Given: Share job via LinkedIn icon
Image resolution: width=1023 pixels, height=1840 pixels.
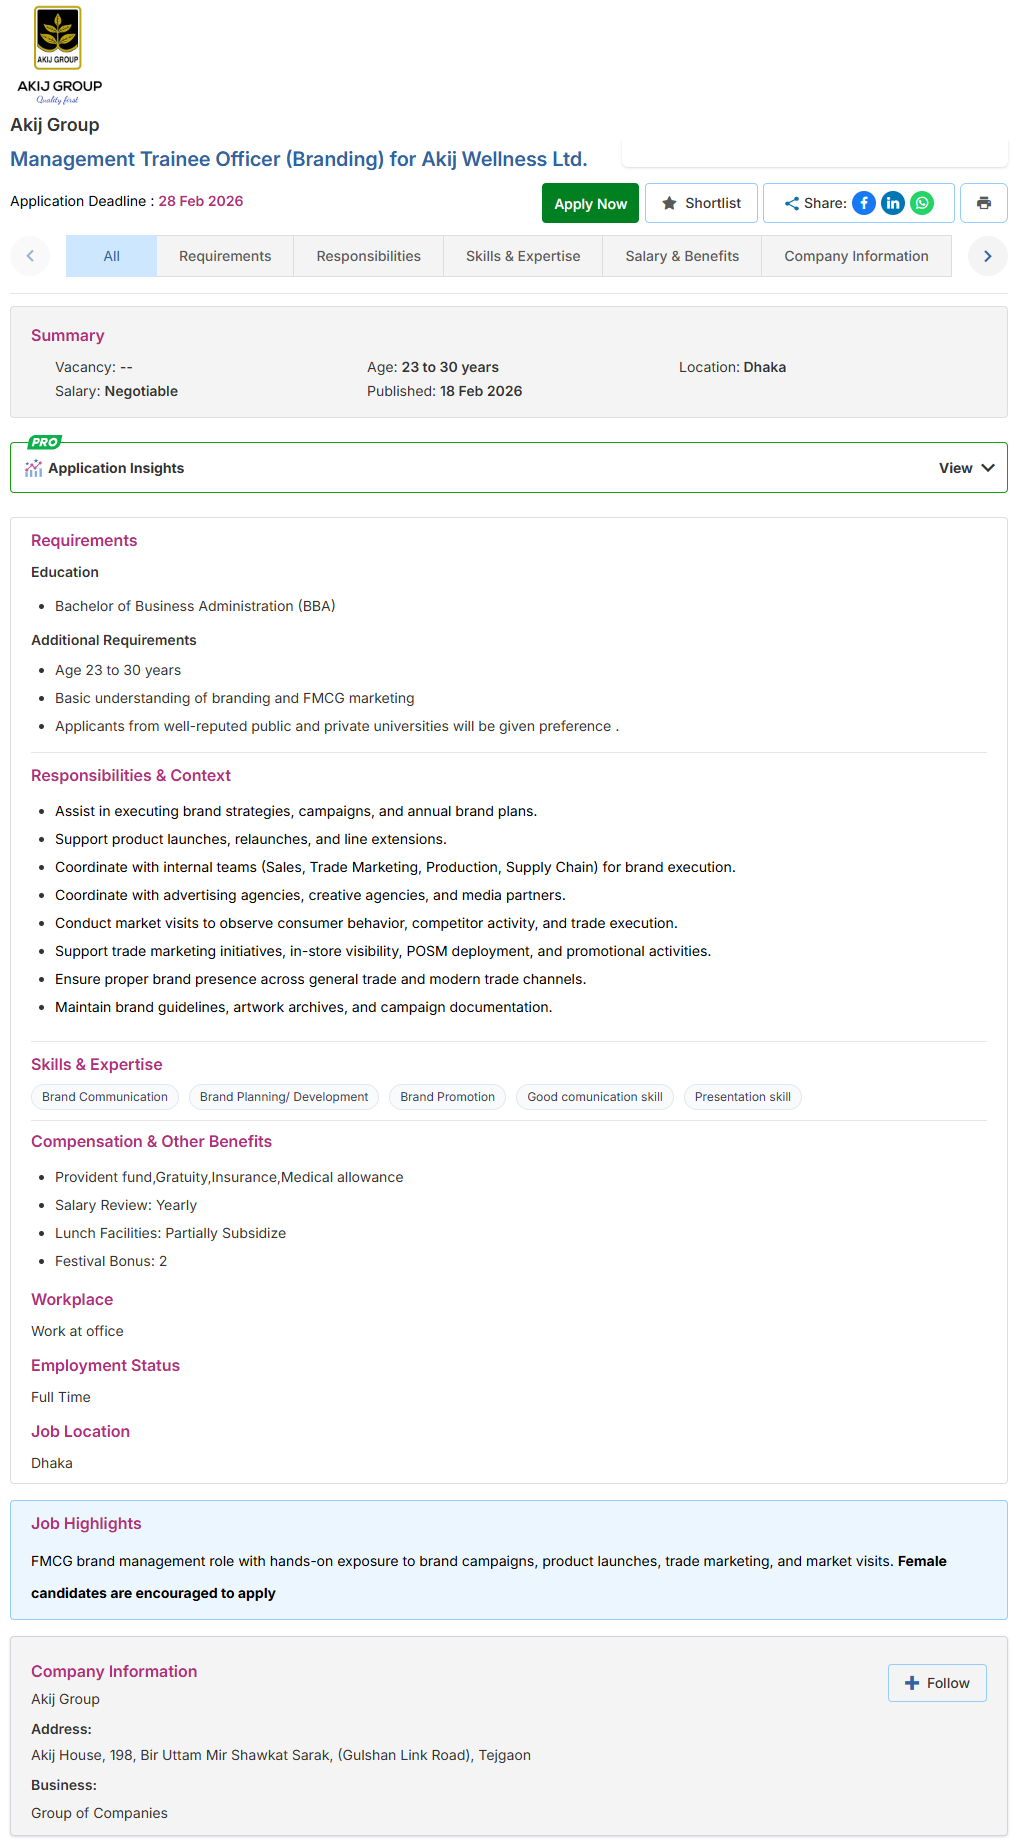Looking at the screenshot, I should click(x=893, y=203).
